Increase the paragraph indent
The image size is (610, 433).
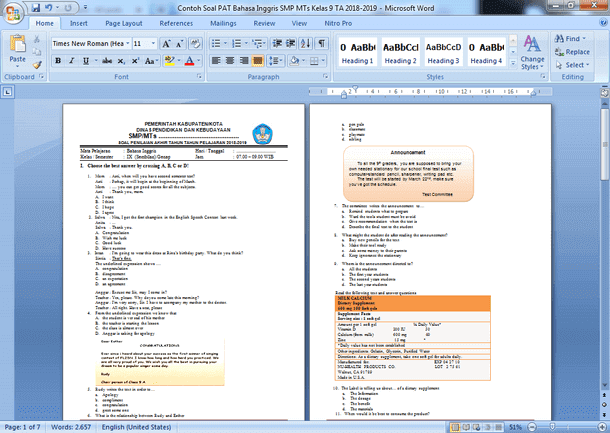click(291, 44)
